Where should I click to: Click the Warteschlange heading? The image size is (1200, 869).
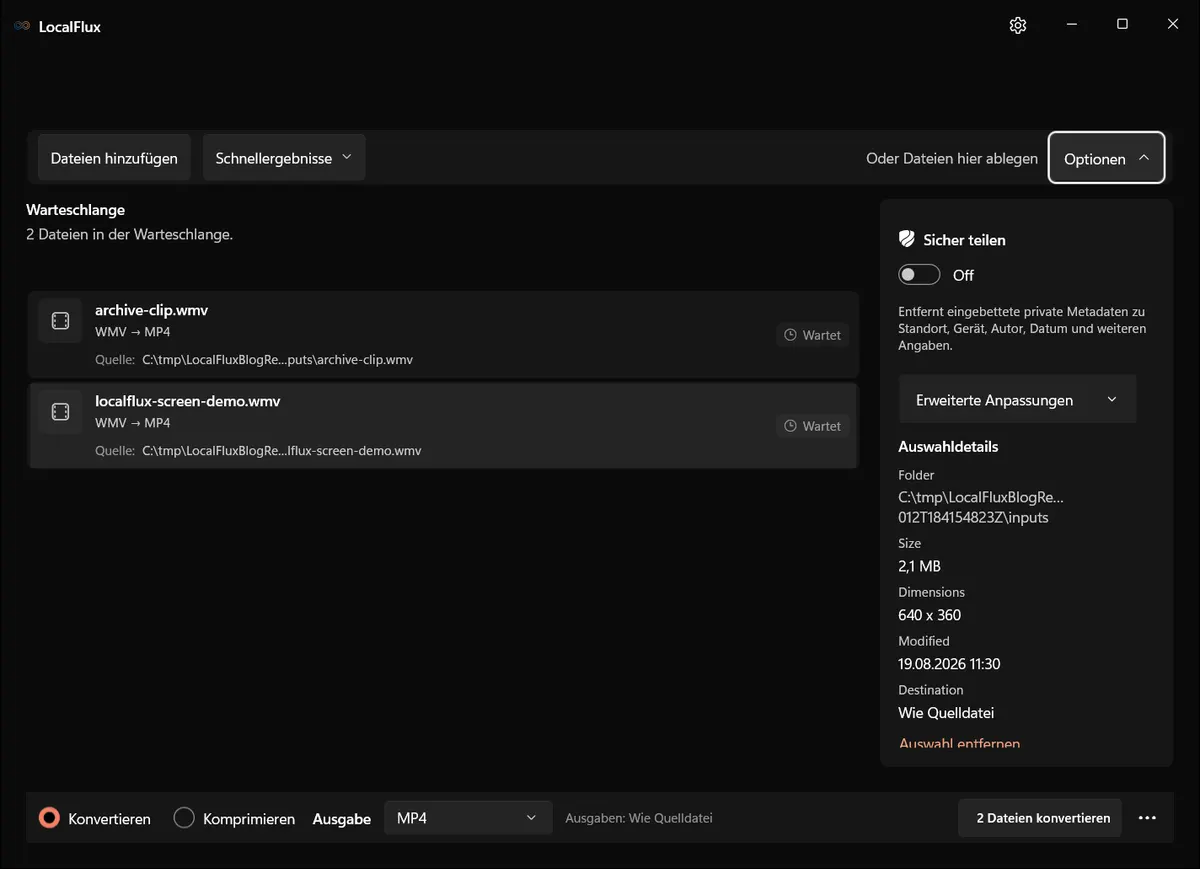tap(75, 210)
